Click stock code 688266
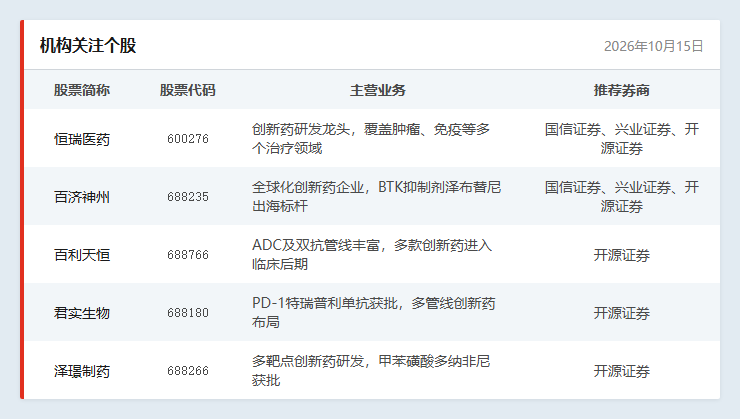 (188, 371)
